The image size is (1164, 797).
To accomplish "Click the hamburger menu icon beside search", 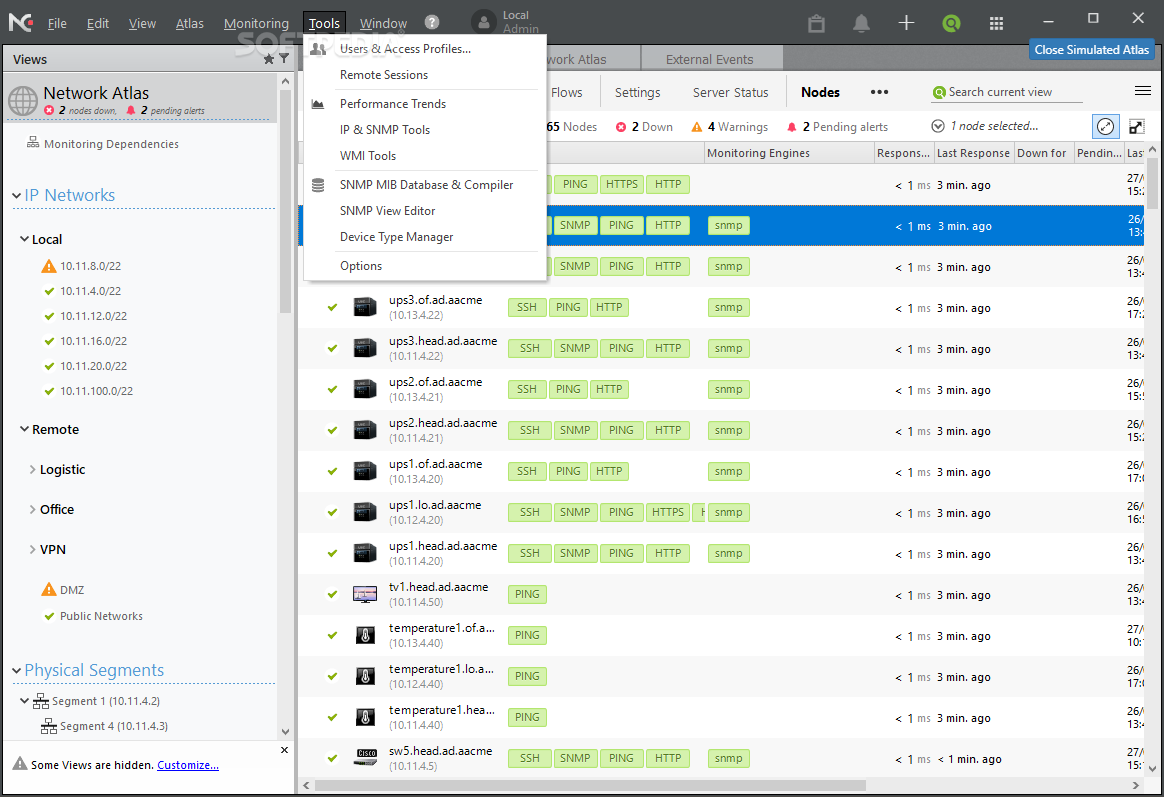I will [x=1142, y=91].
